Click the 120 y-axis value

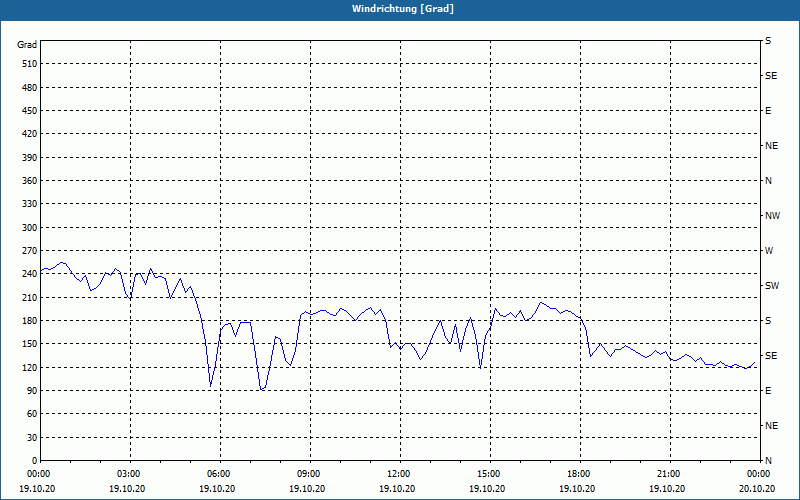[29, 367]
